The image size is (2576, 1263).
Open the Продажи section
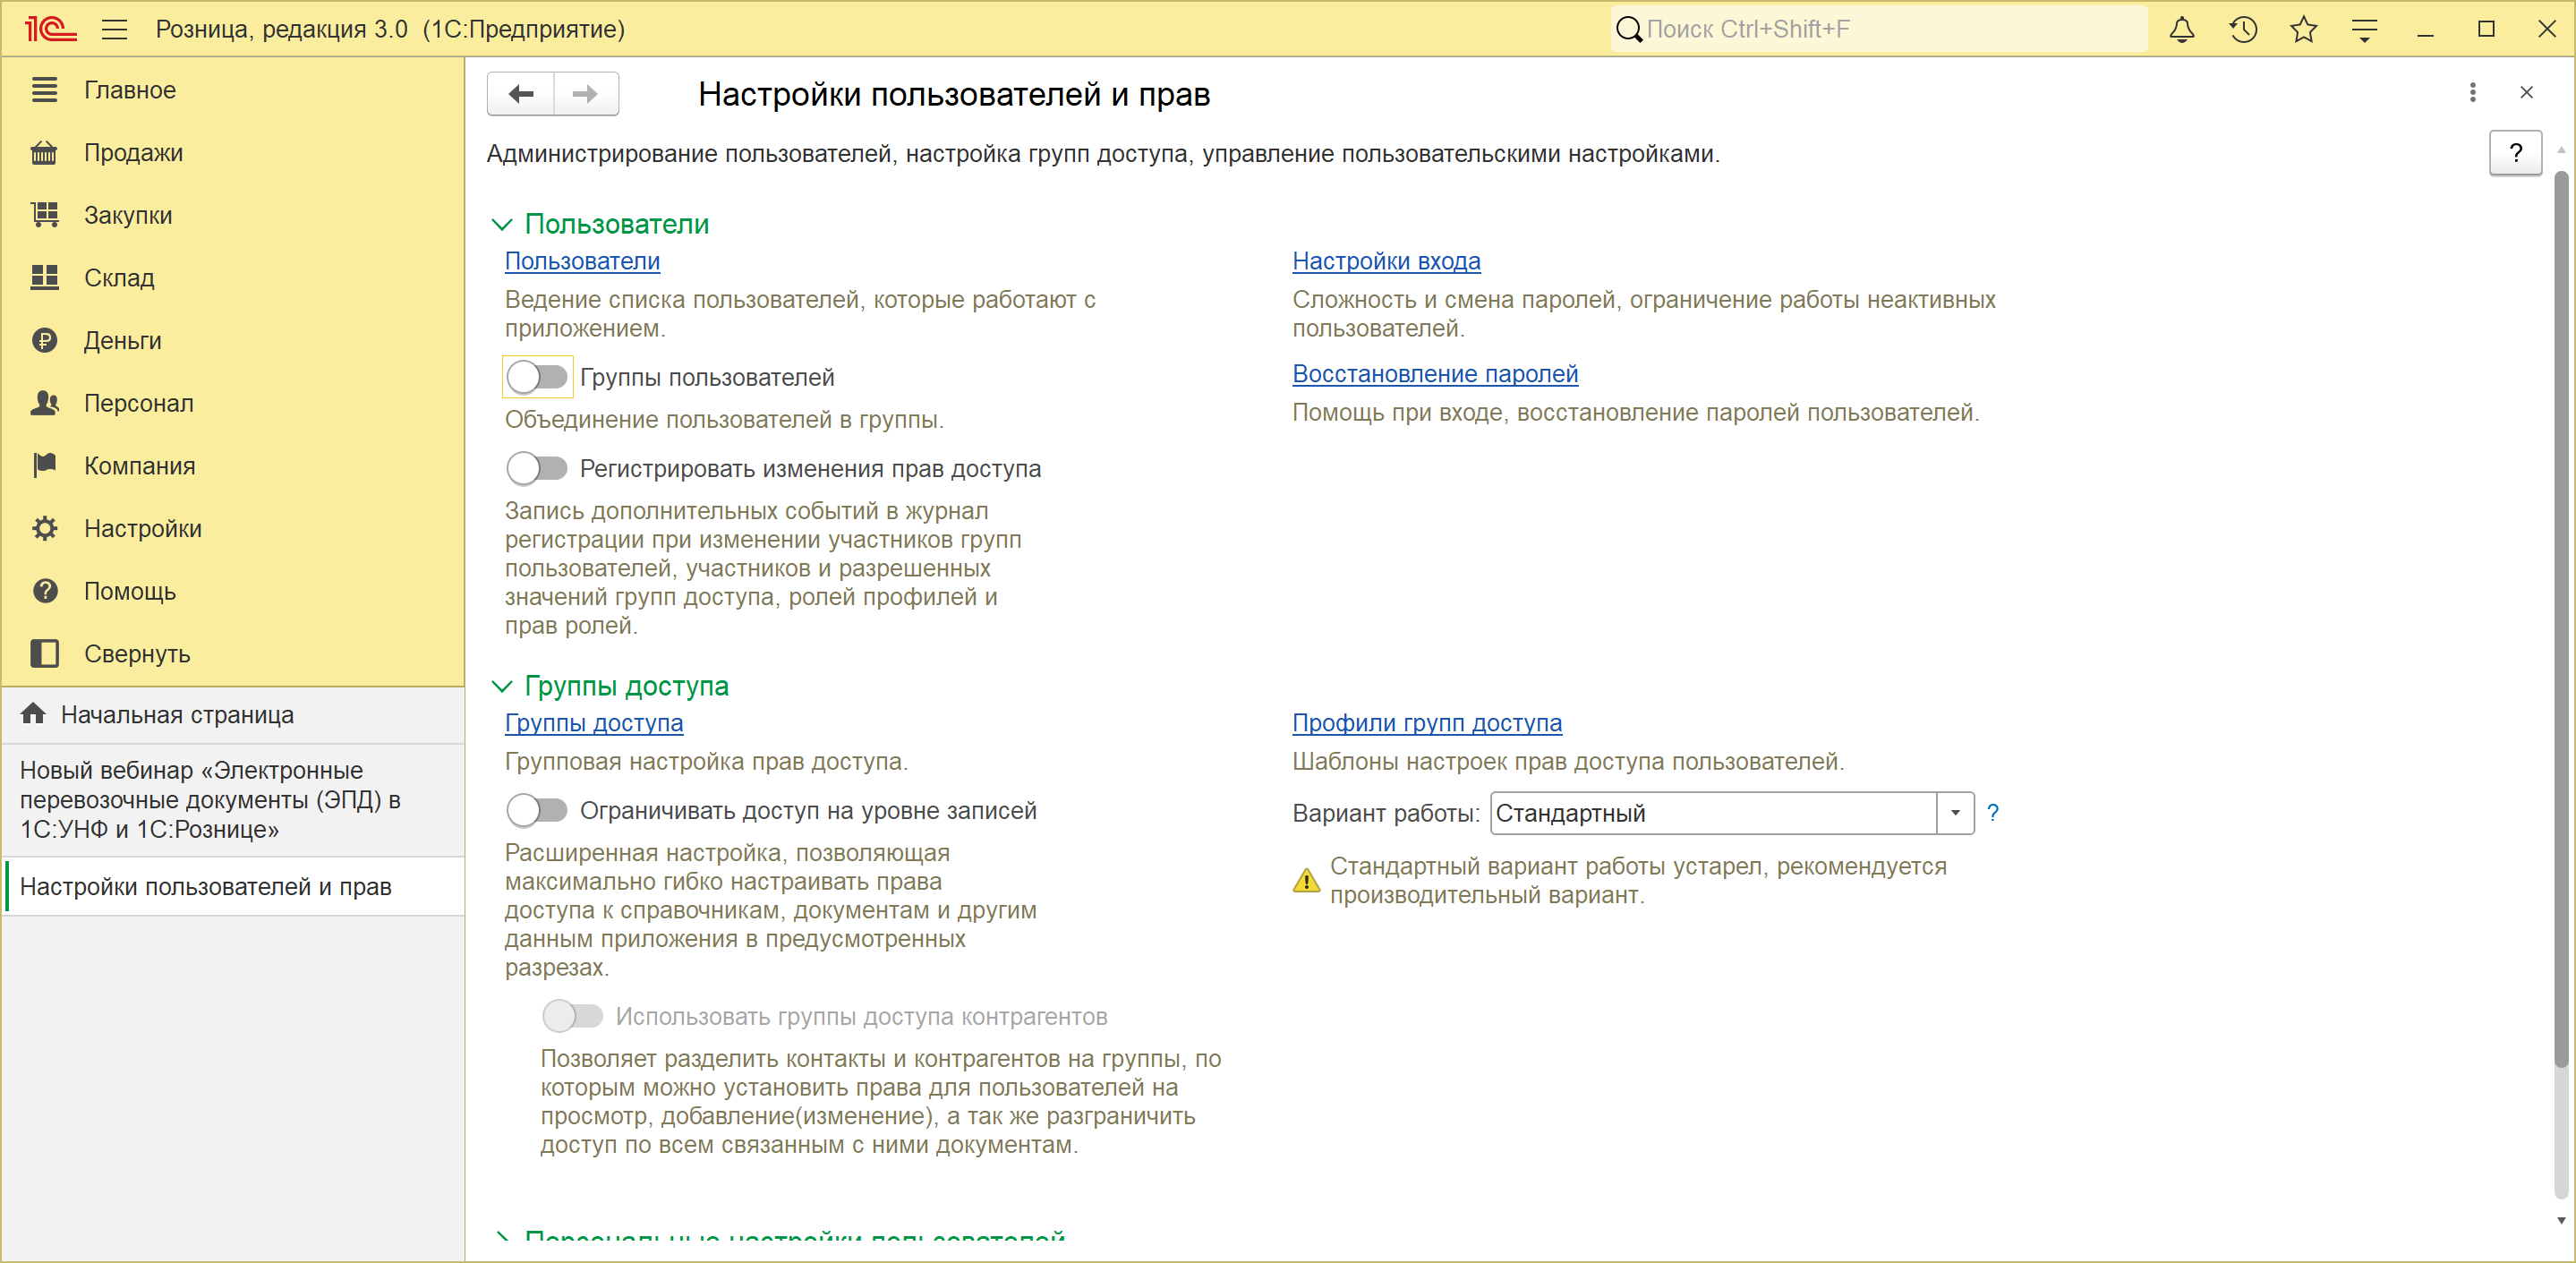tap(233, 153)
